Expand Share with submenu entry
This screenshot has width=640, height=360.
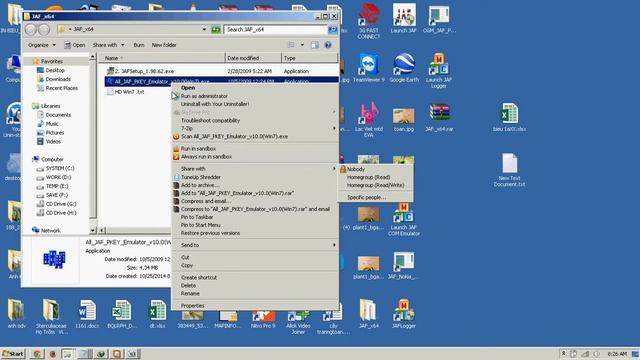pyautogui.click(x=255, y=169)
